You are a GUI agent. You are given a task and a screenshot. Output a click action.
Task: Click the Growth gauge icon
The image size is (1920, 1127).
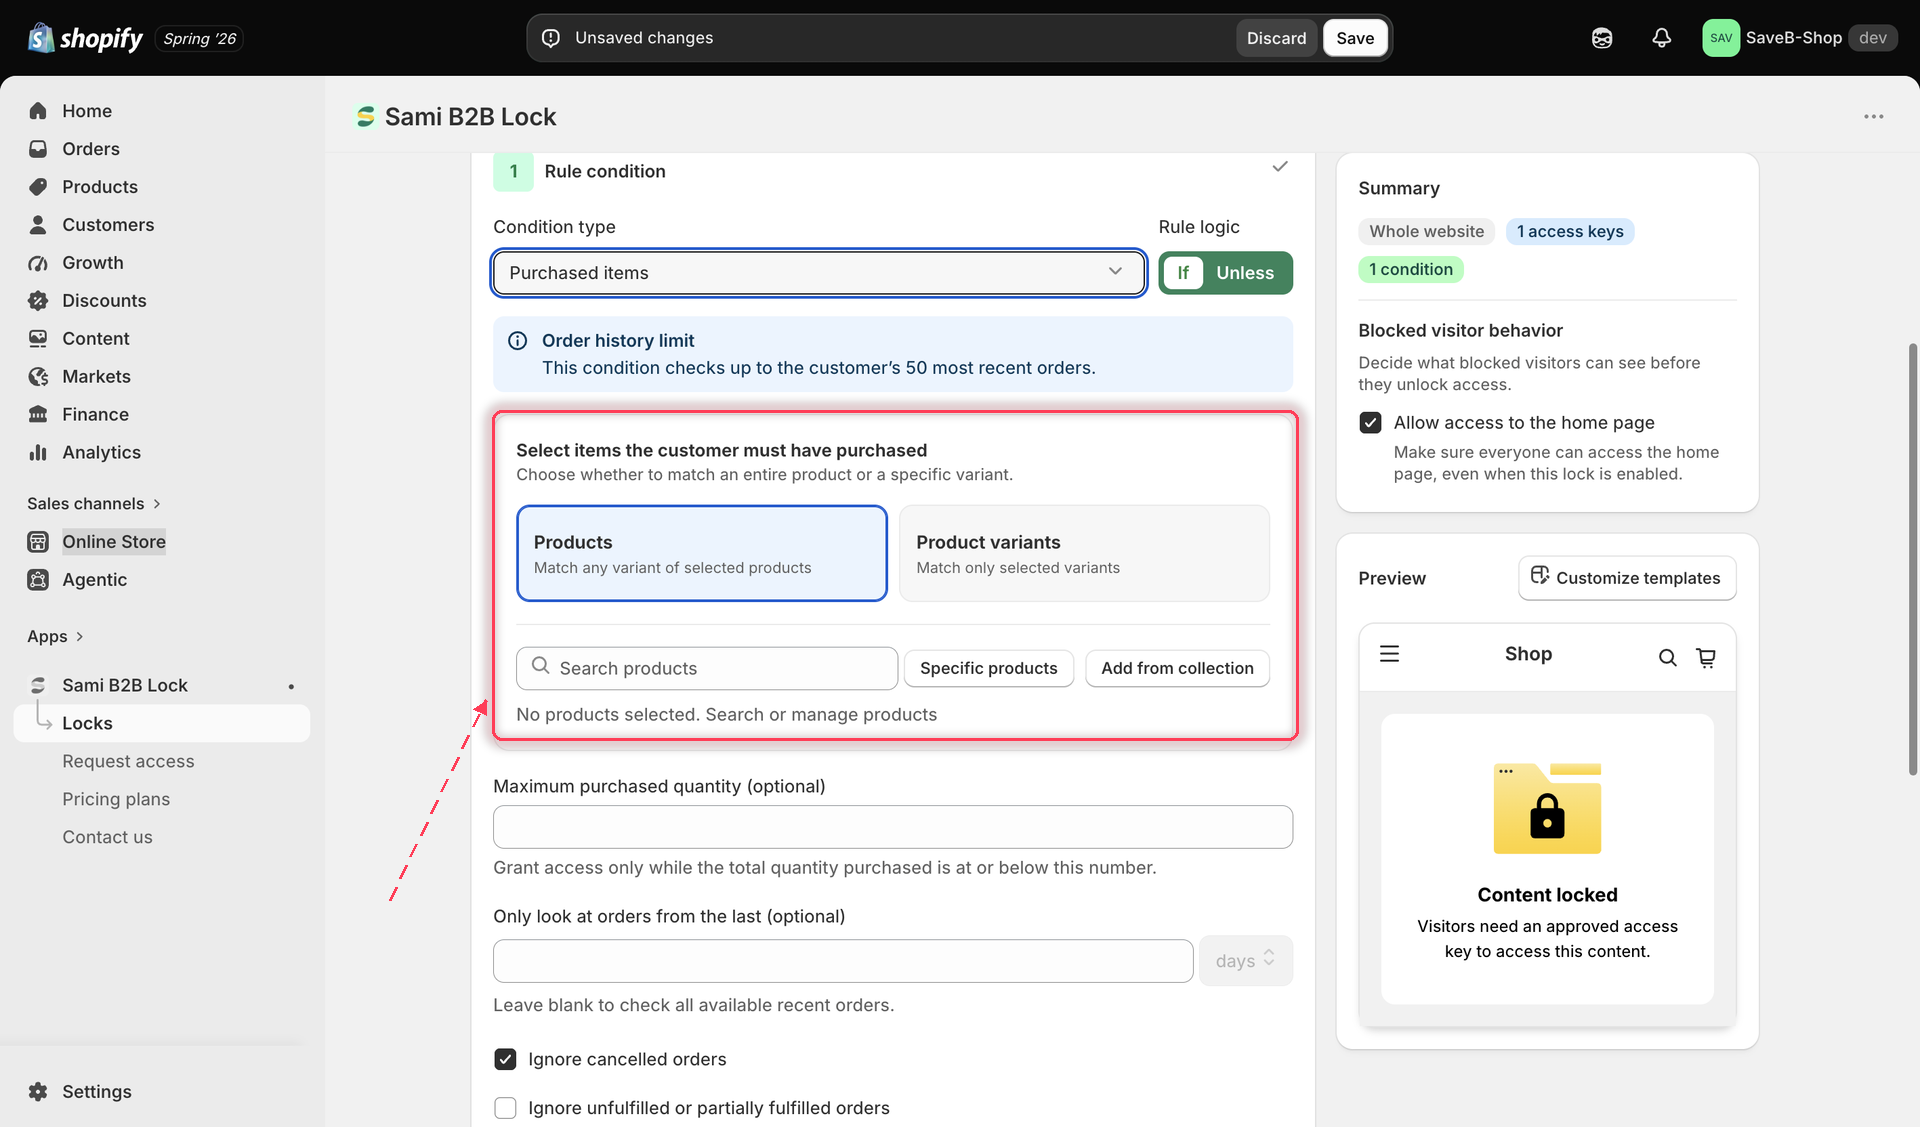[38, 263]
